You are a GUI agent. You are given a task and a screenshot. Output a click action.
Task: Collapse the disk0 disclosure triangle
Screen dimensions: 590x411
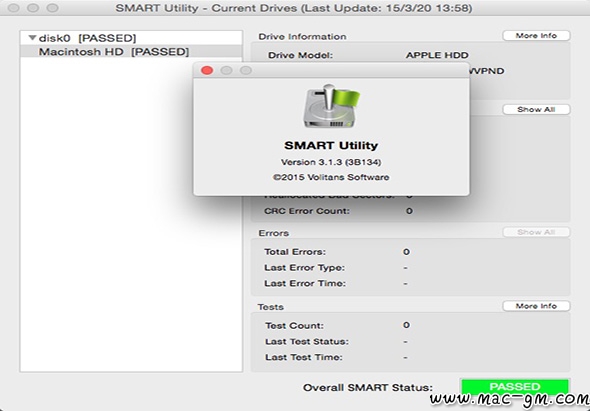tap(32, 38)
